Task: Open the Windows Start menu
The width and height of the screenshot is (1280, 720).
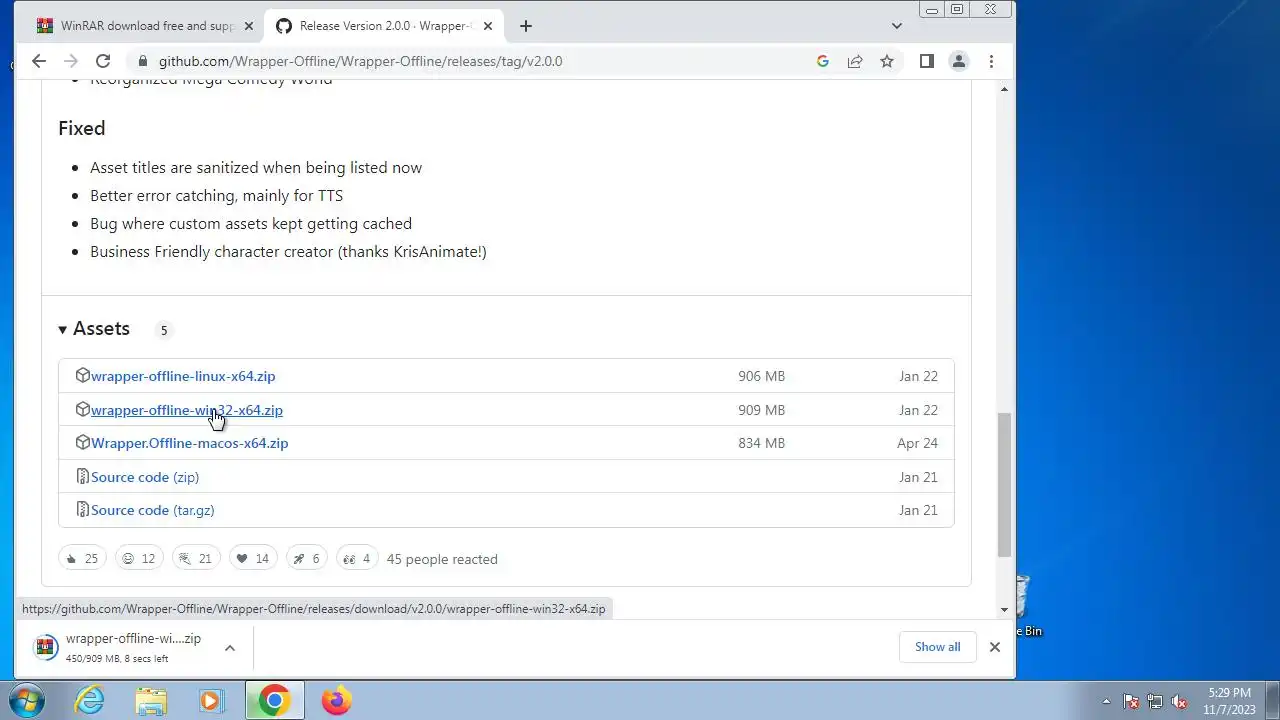Action: tap(27, 700)
